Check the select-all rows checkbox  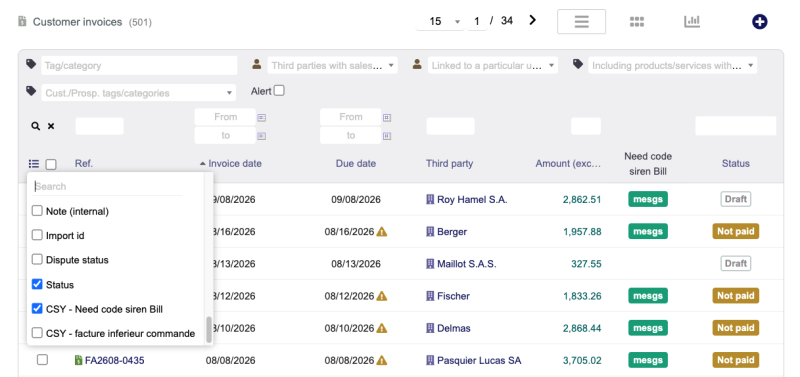pyautogui.click(x=51, y=164)
